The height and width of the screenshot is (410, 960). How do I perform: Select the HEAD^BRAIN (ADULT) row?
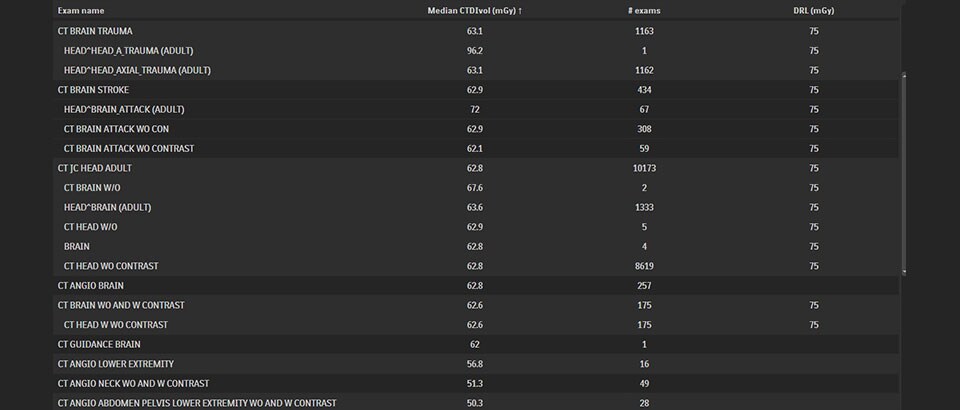[x=476, y=207]
